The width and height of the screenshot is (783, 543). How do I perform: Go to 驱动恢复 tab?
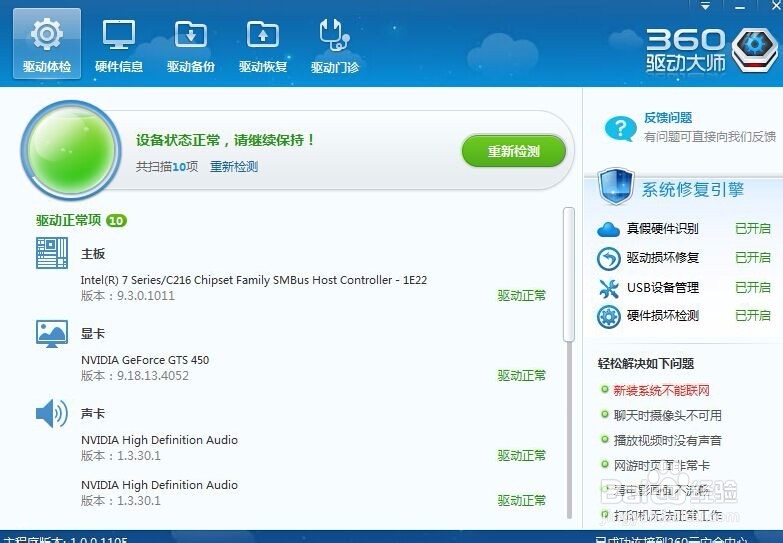(263, 44)
